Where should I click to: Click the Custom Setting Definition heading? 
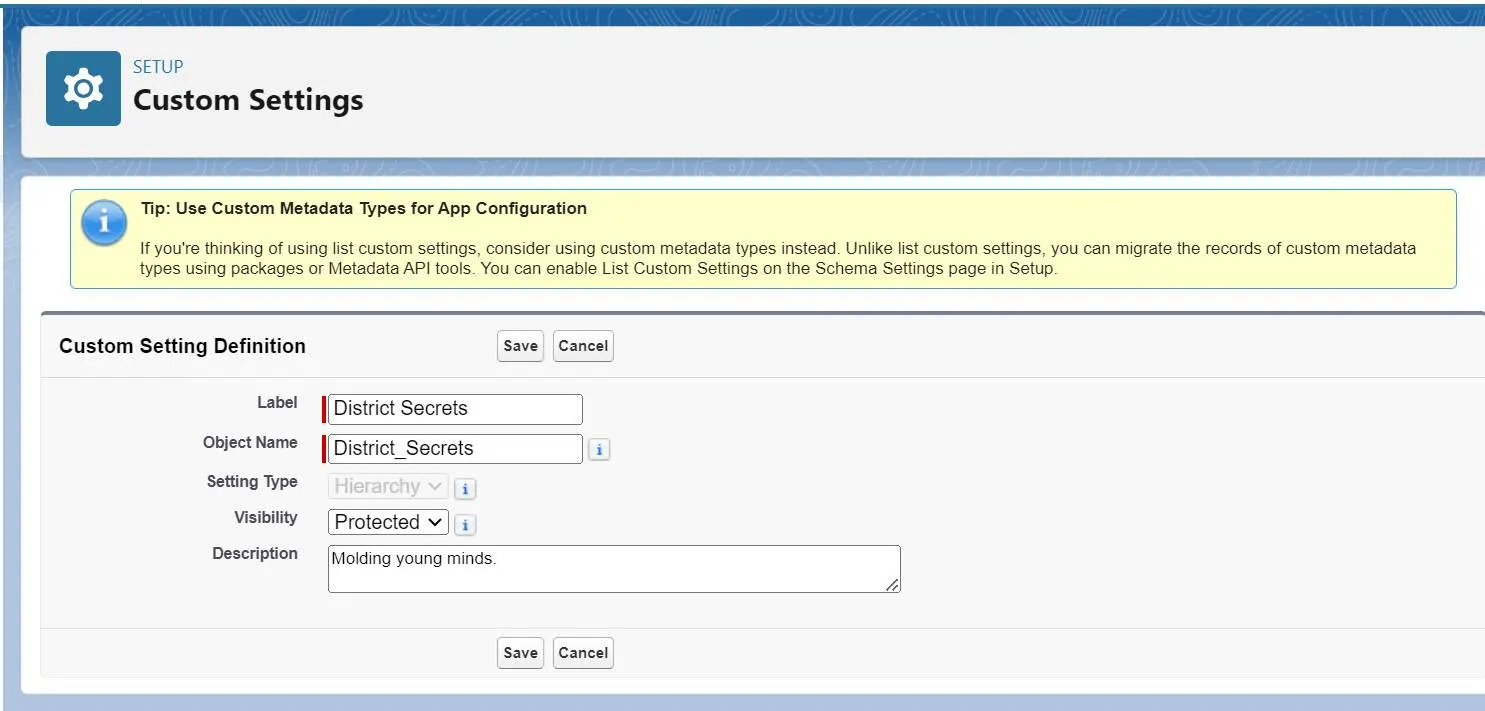pyautogui.click(x=182, y=346)
